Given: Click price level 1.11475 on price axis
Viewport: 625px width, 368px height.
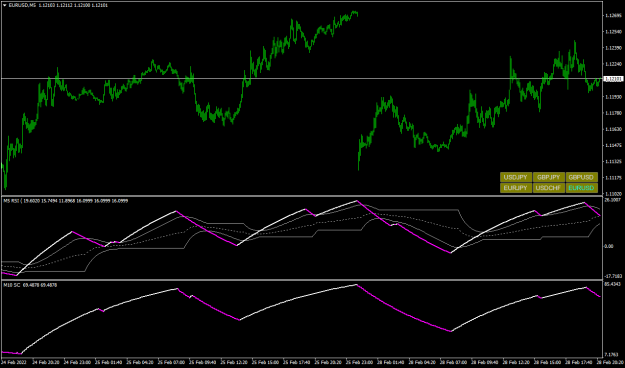Looking at the screenshot, I should (x=613, y=145).
